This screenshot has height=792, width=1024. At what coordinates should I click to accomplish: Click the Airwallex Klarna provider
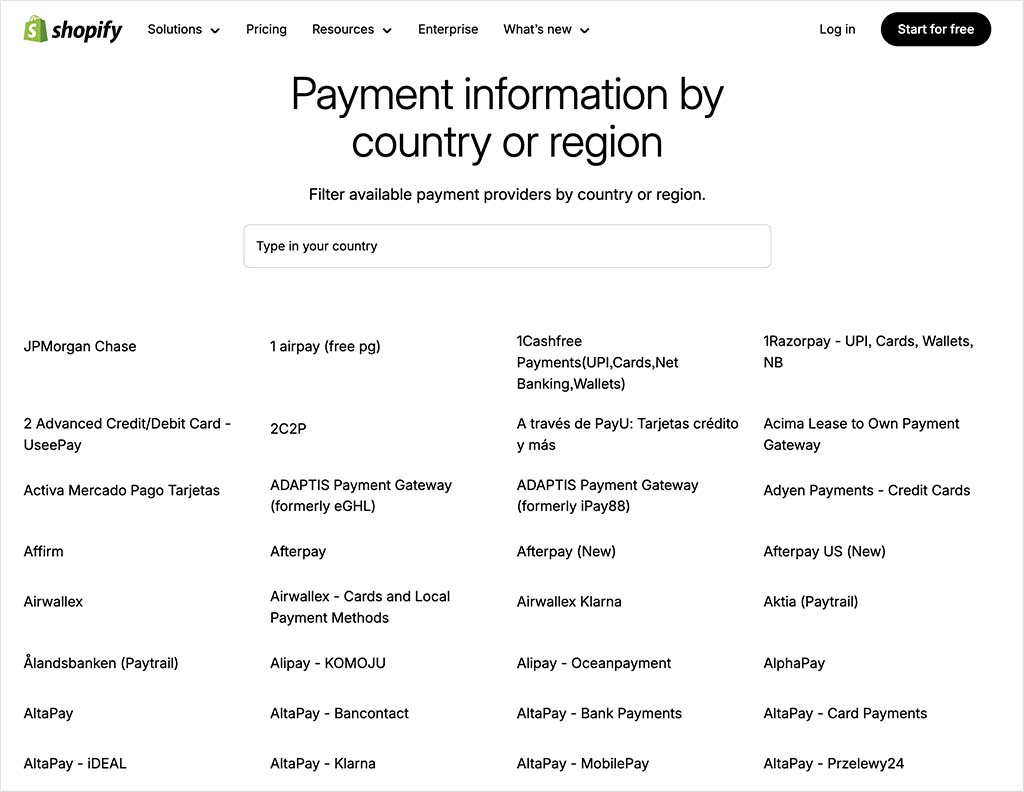coord(569,601)
